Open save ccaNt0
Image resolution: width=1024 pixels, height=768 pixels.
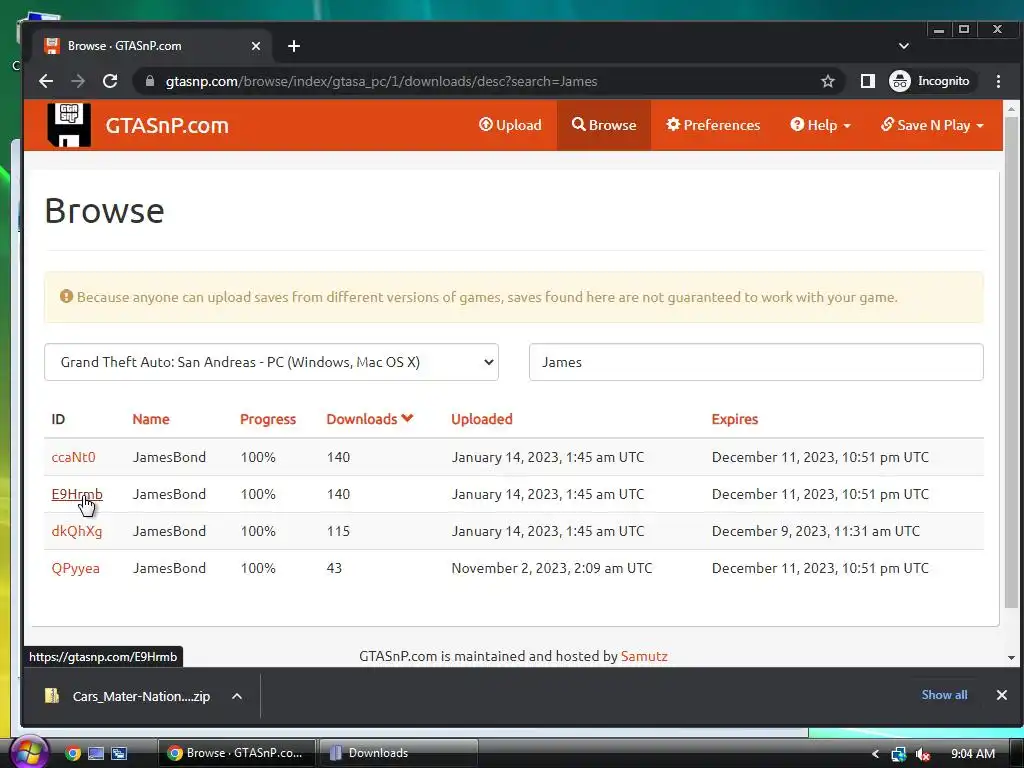click(73, 457)
